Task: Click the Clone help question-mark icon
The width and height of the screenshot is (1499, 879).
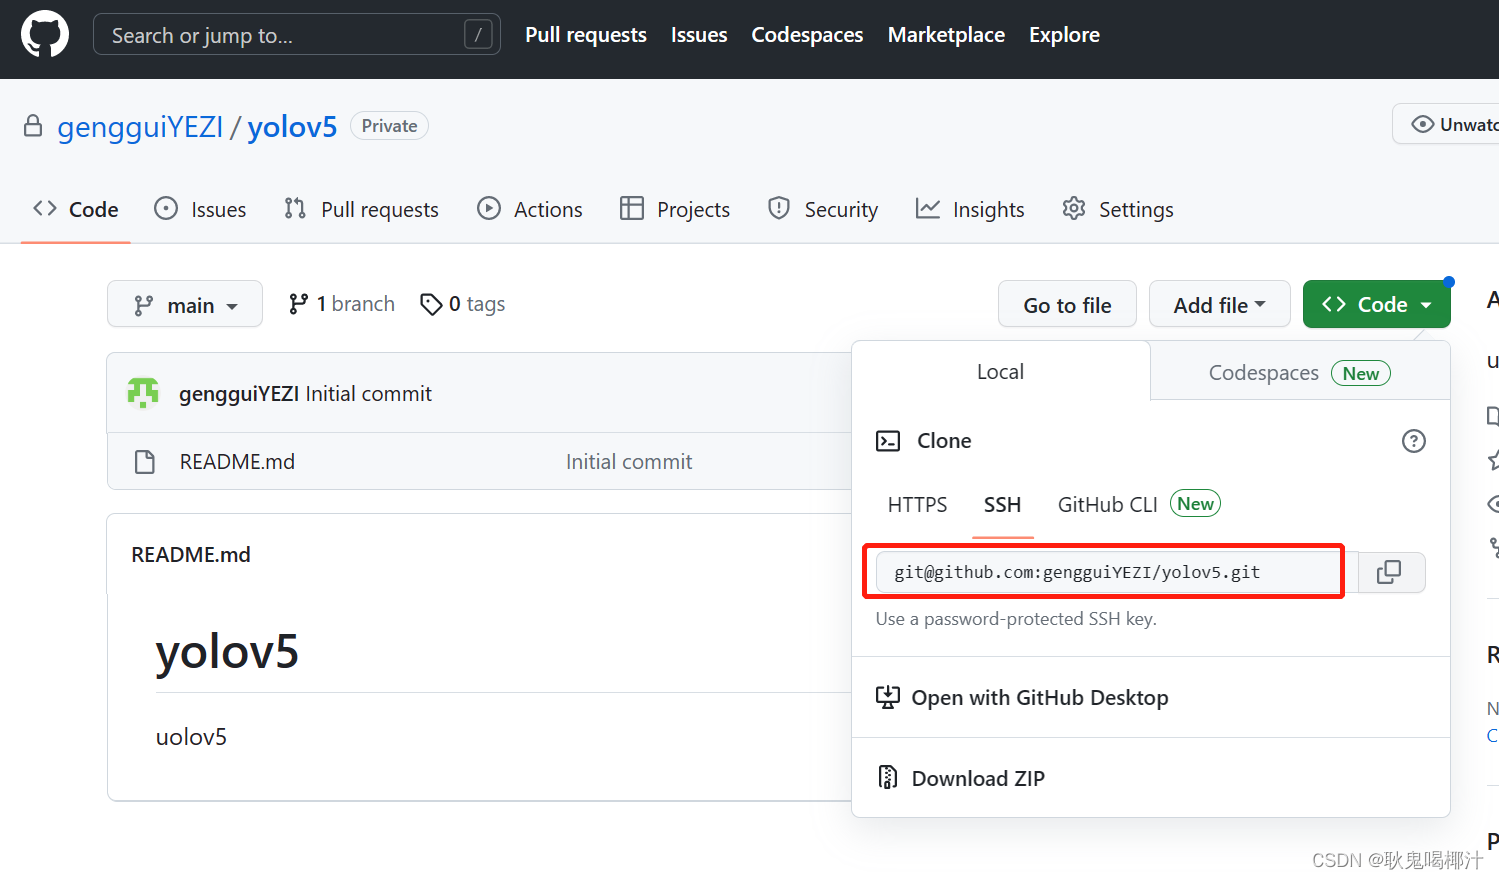Action: pos(1413,441)
